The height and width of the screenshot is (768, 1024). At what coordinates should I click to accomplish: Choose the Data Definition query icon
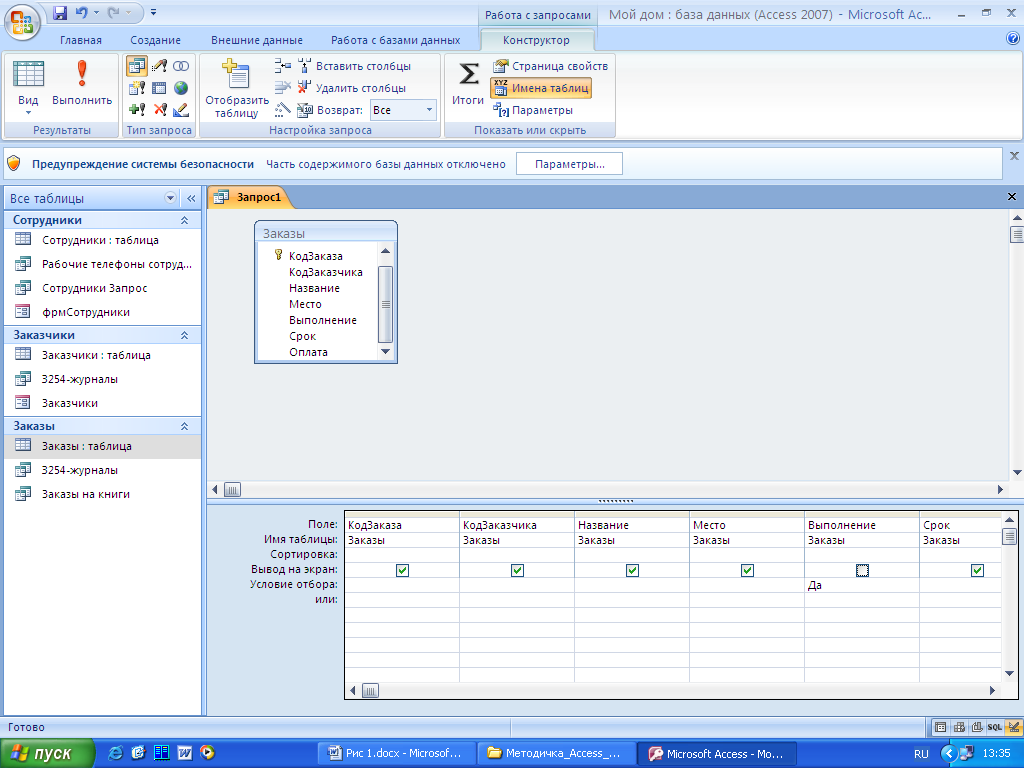(181, 110)
